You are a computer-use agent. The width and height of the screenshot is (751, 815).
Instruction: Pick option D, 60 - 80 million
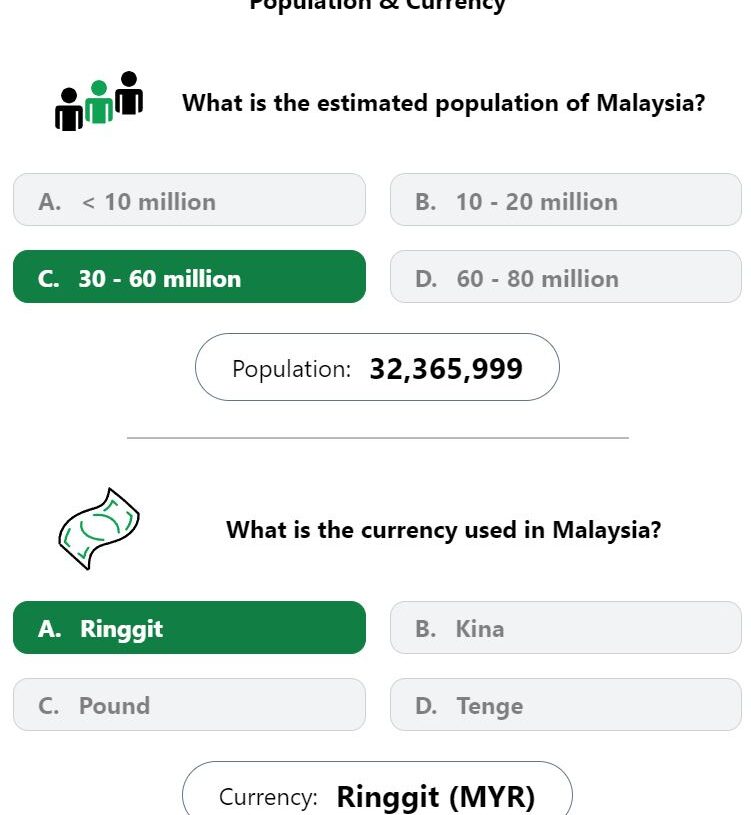pos(566,277)
